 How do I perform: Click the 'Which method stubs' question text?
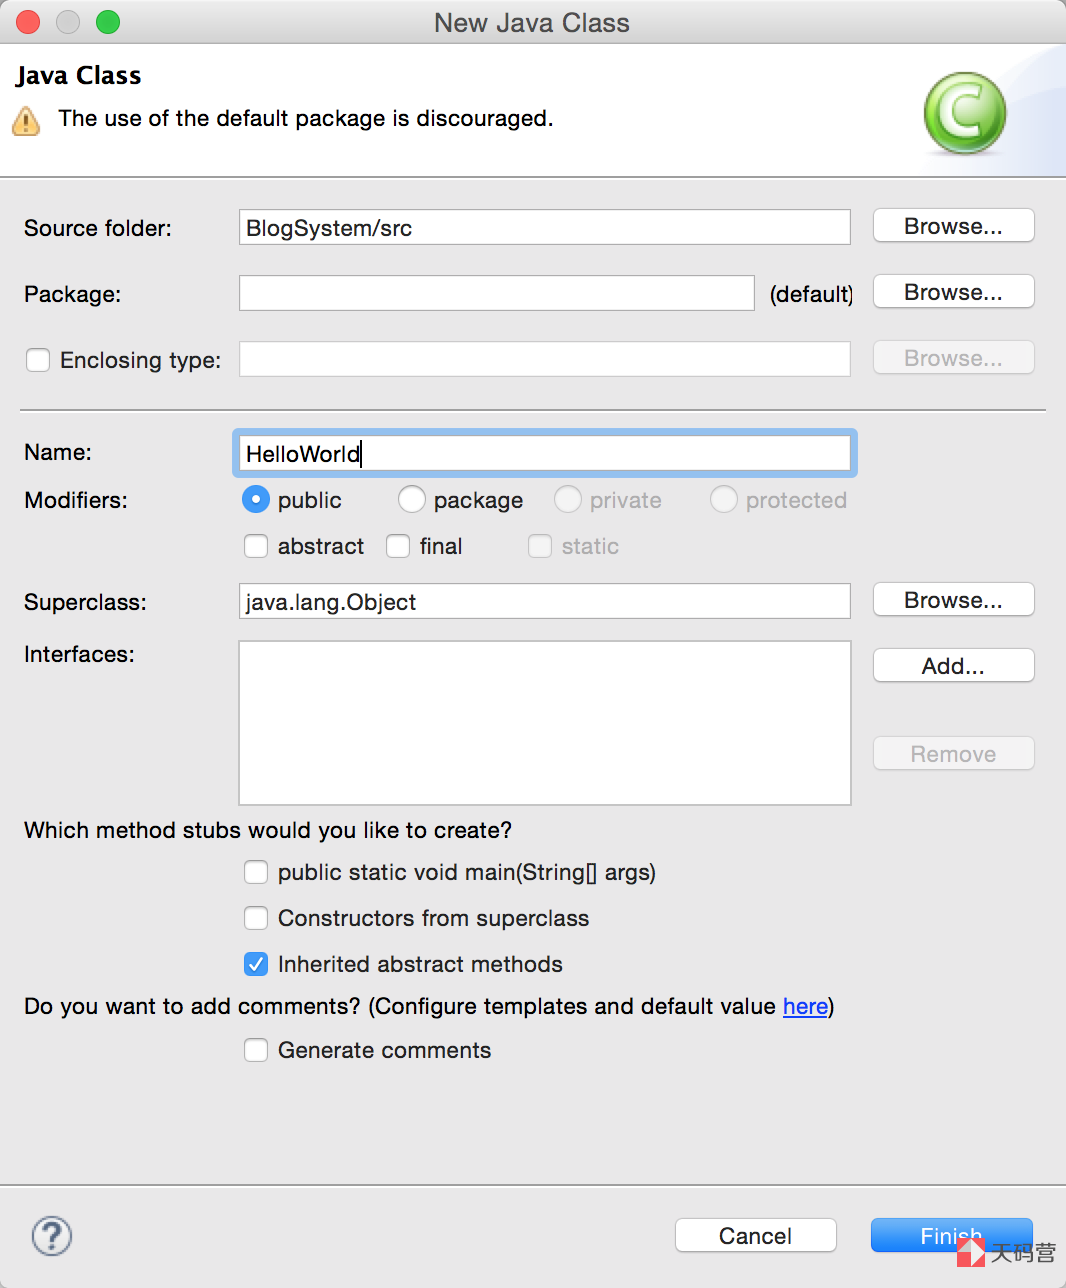[268, 830]
